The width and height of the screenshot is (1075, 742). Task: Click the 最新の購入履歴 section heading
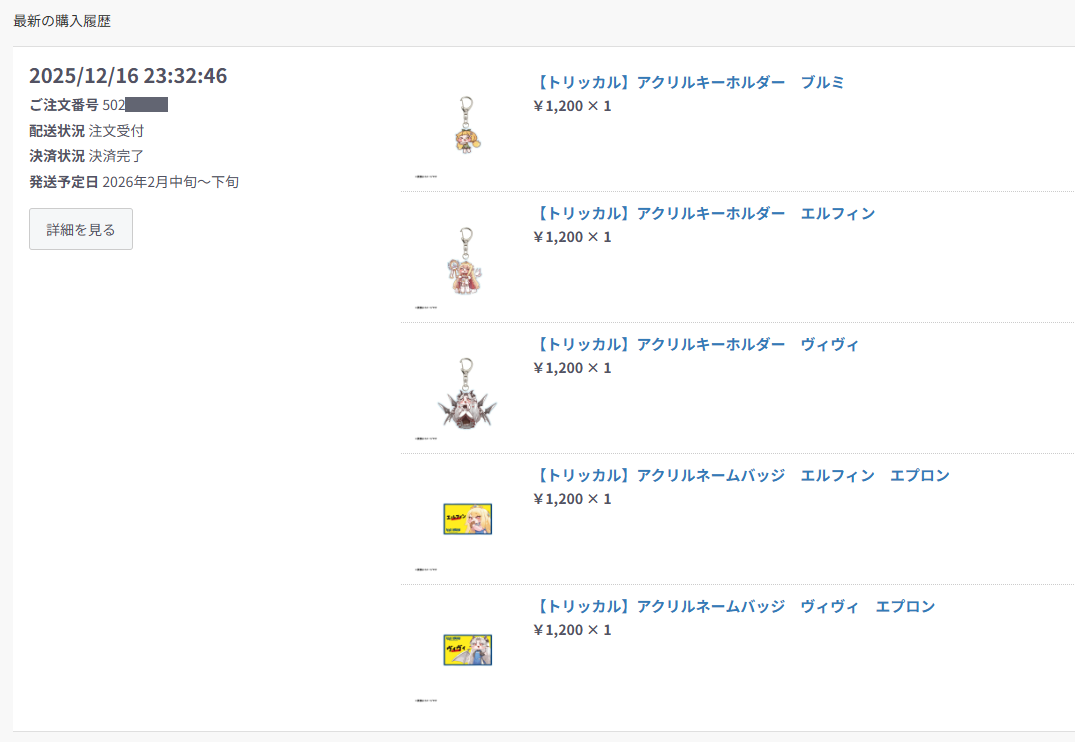[62, 21]
